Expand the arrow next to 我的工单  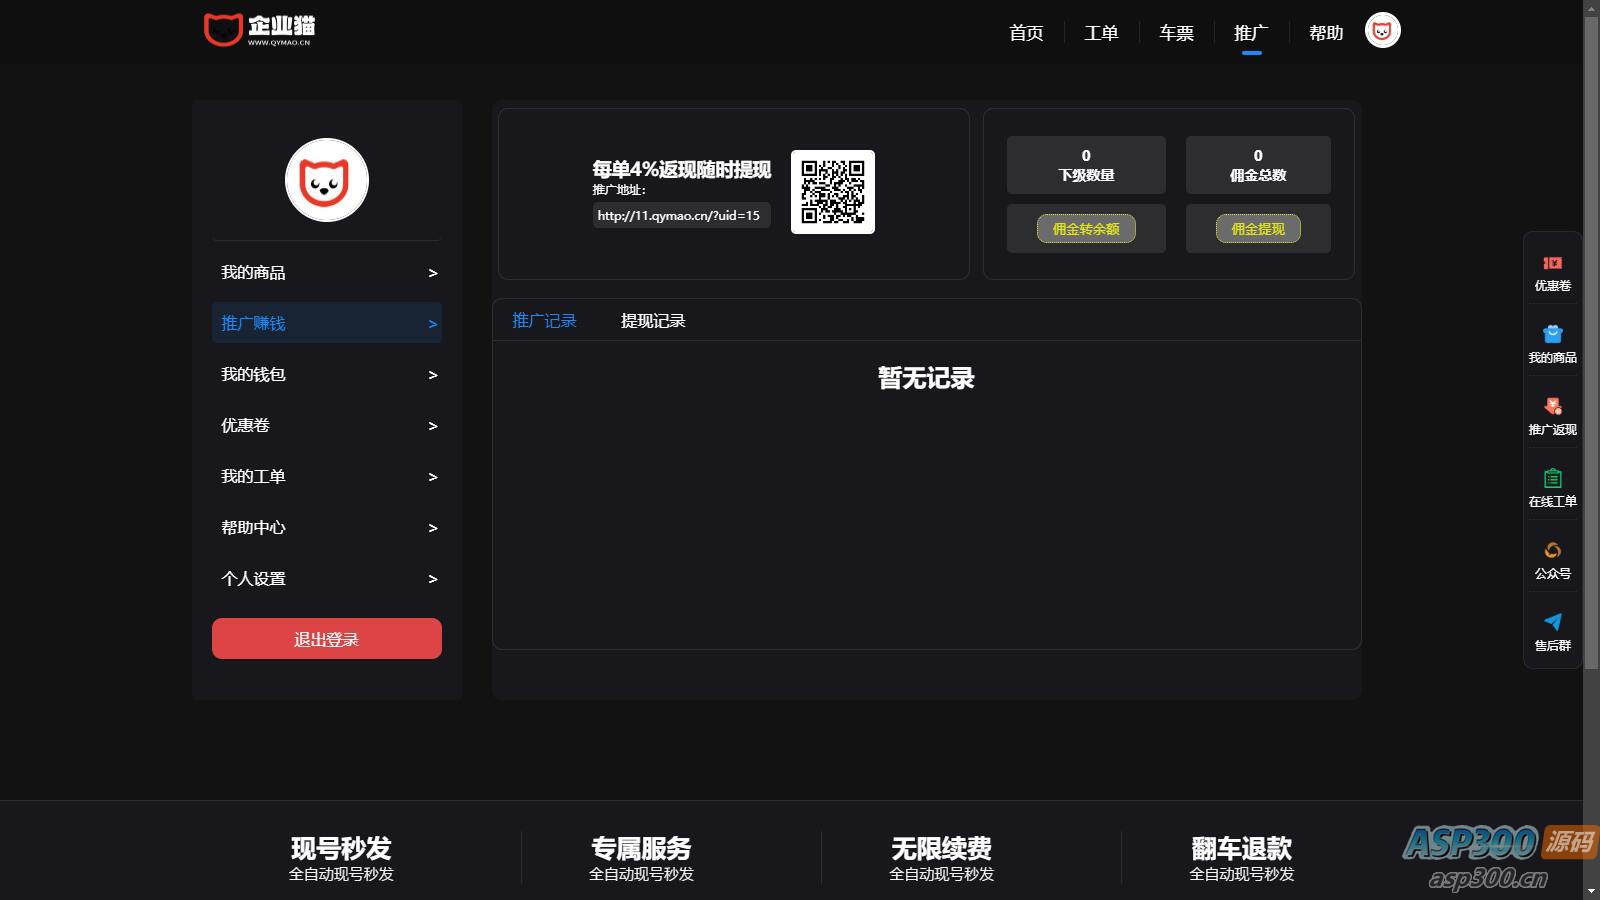[433, 477]
